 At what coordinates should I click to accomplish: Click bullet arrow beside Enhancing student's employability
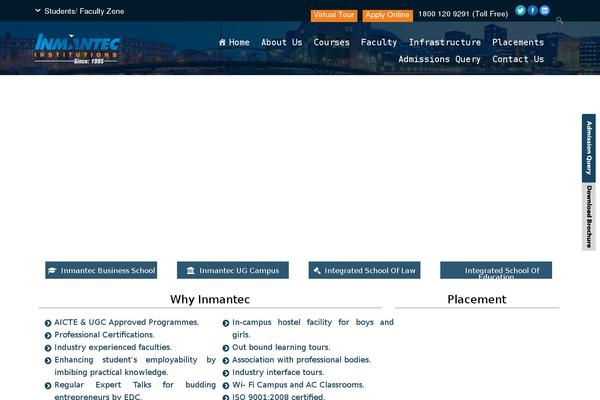click(48, 361)
